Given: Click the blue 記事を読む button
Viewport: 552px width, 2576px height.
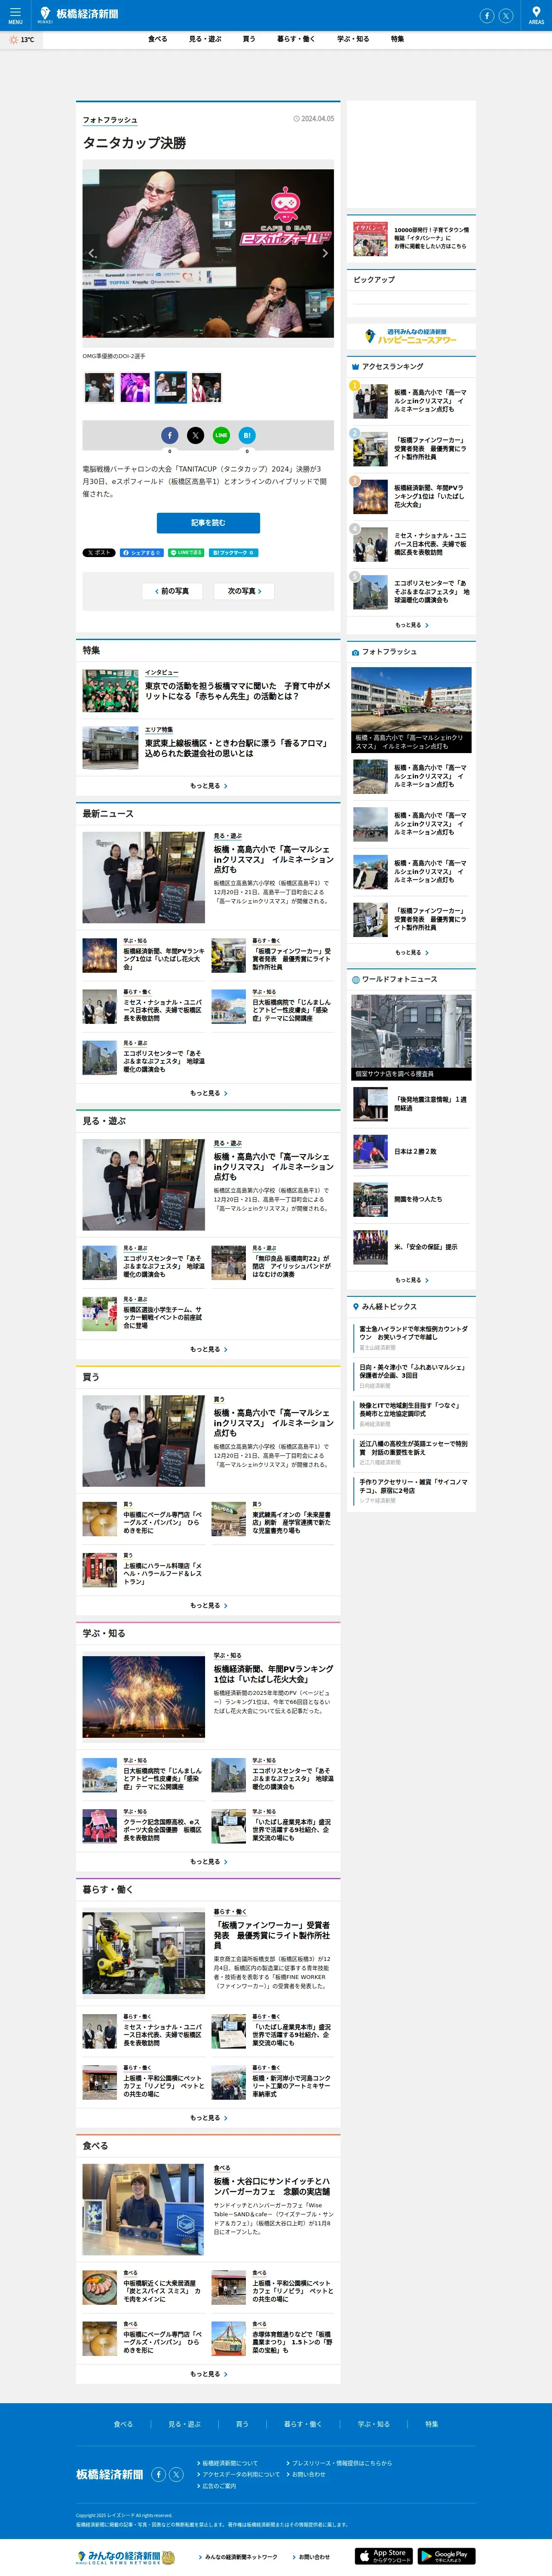Looking at the screenshot, I should (208, 523).
